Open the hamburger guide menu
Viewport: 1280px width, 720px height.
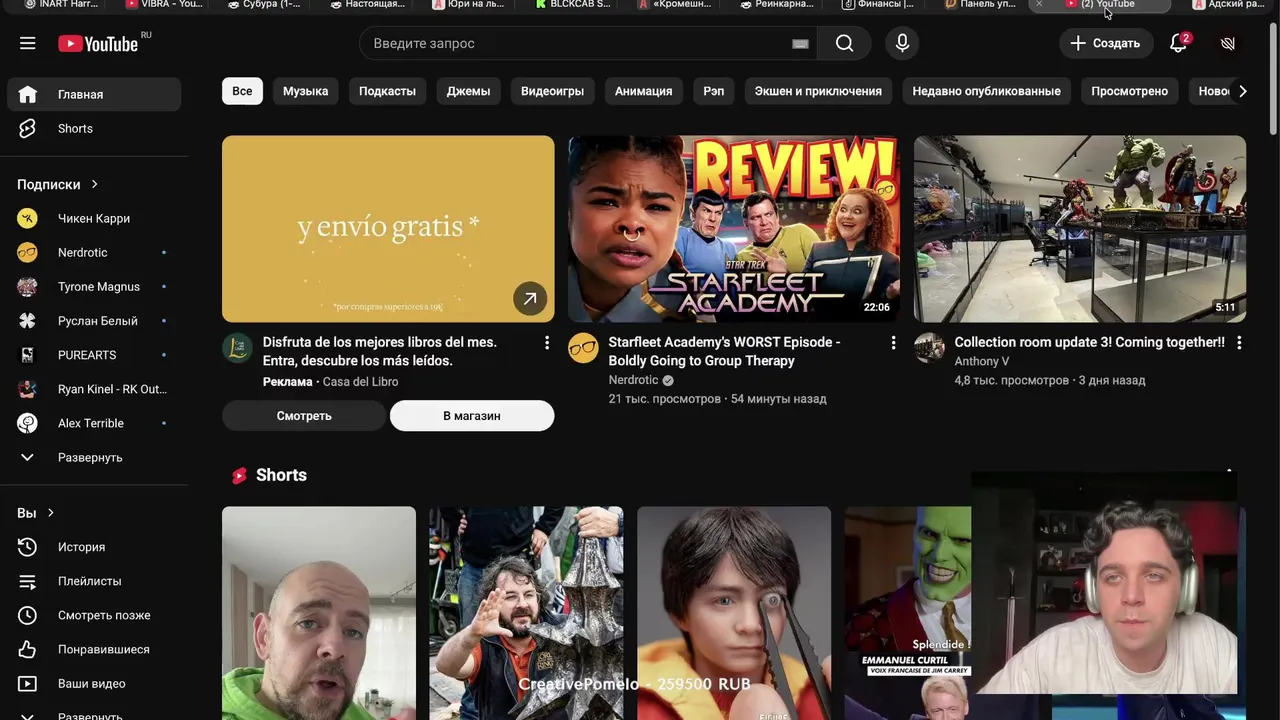tap(28, 43)
